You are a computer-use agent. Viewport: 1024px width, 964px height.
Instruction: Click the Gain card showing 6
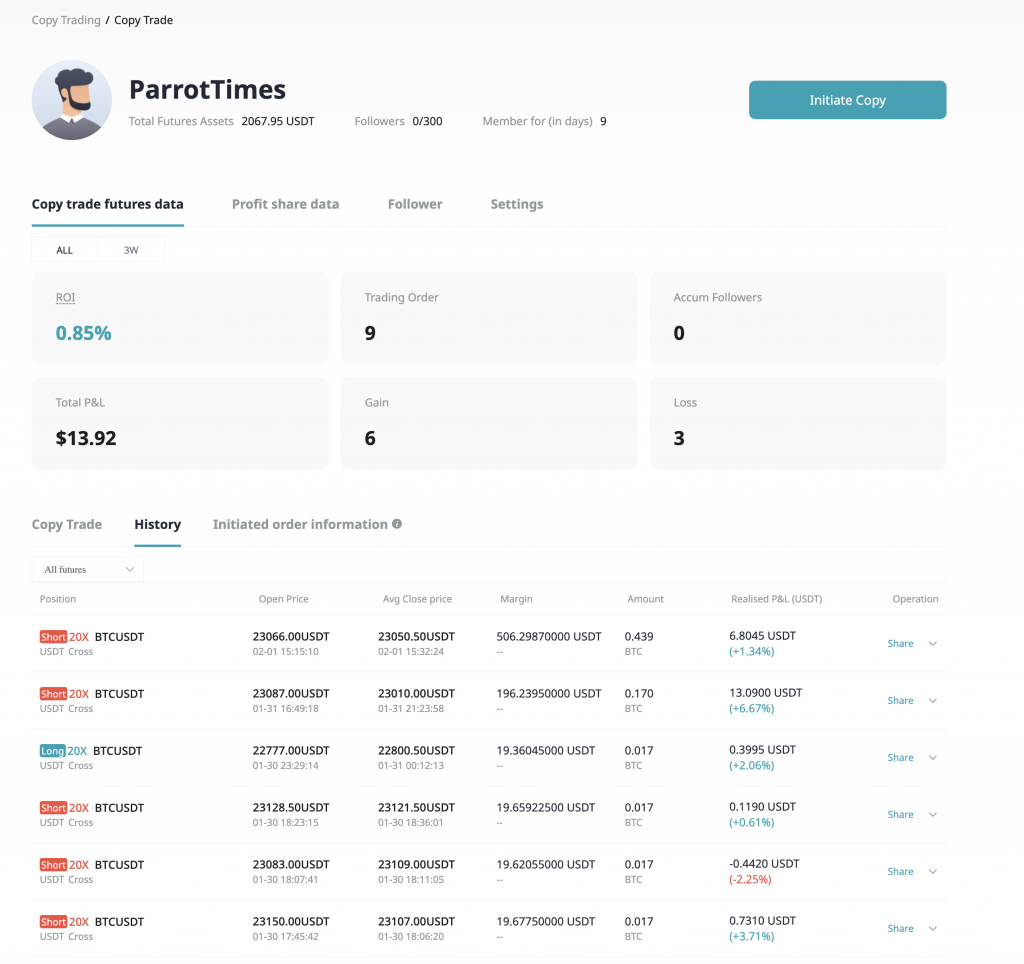[x=488, y=423]
